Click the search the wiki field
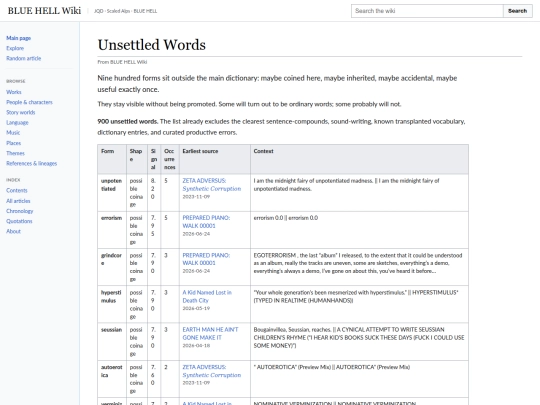Image resolution: width=540 pixels, height=405 pixels. [x=427, y=11]
